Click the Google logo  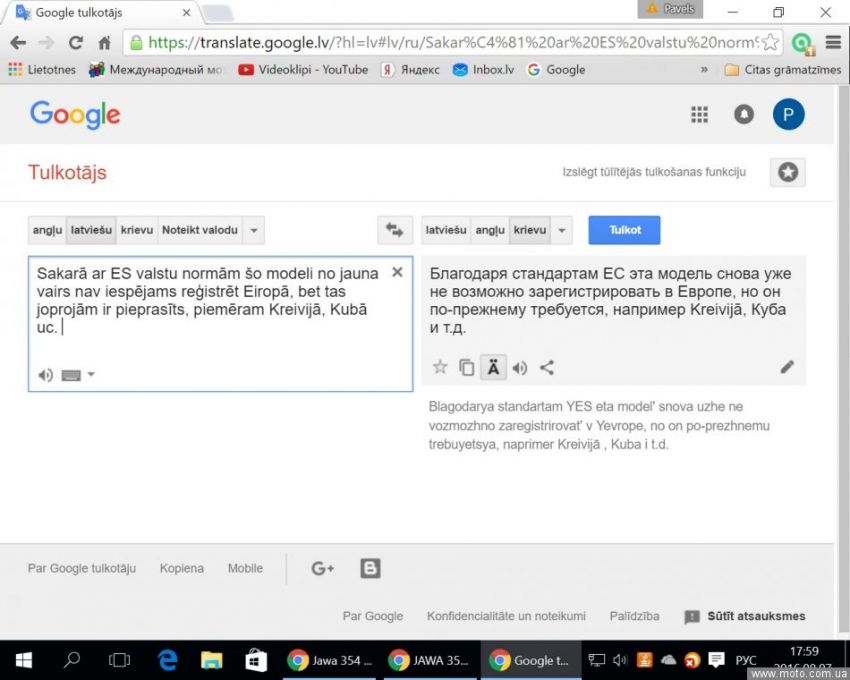[x=75, y=114]
